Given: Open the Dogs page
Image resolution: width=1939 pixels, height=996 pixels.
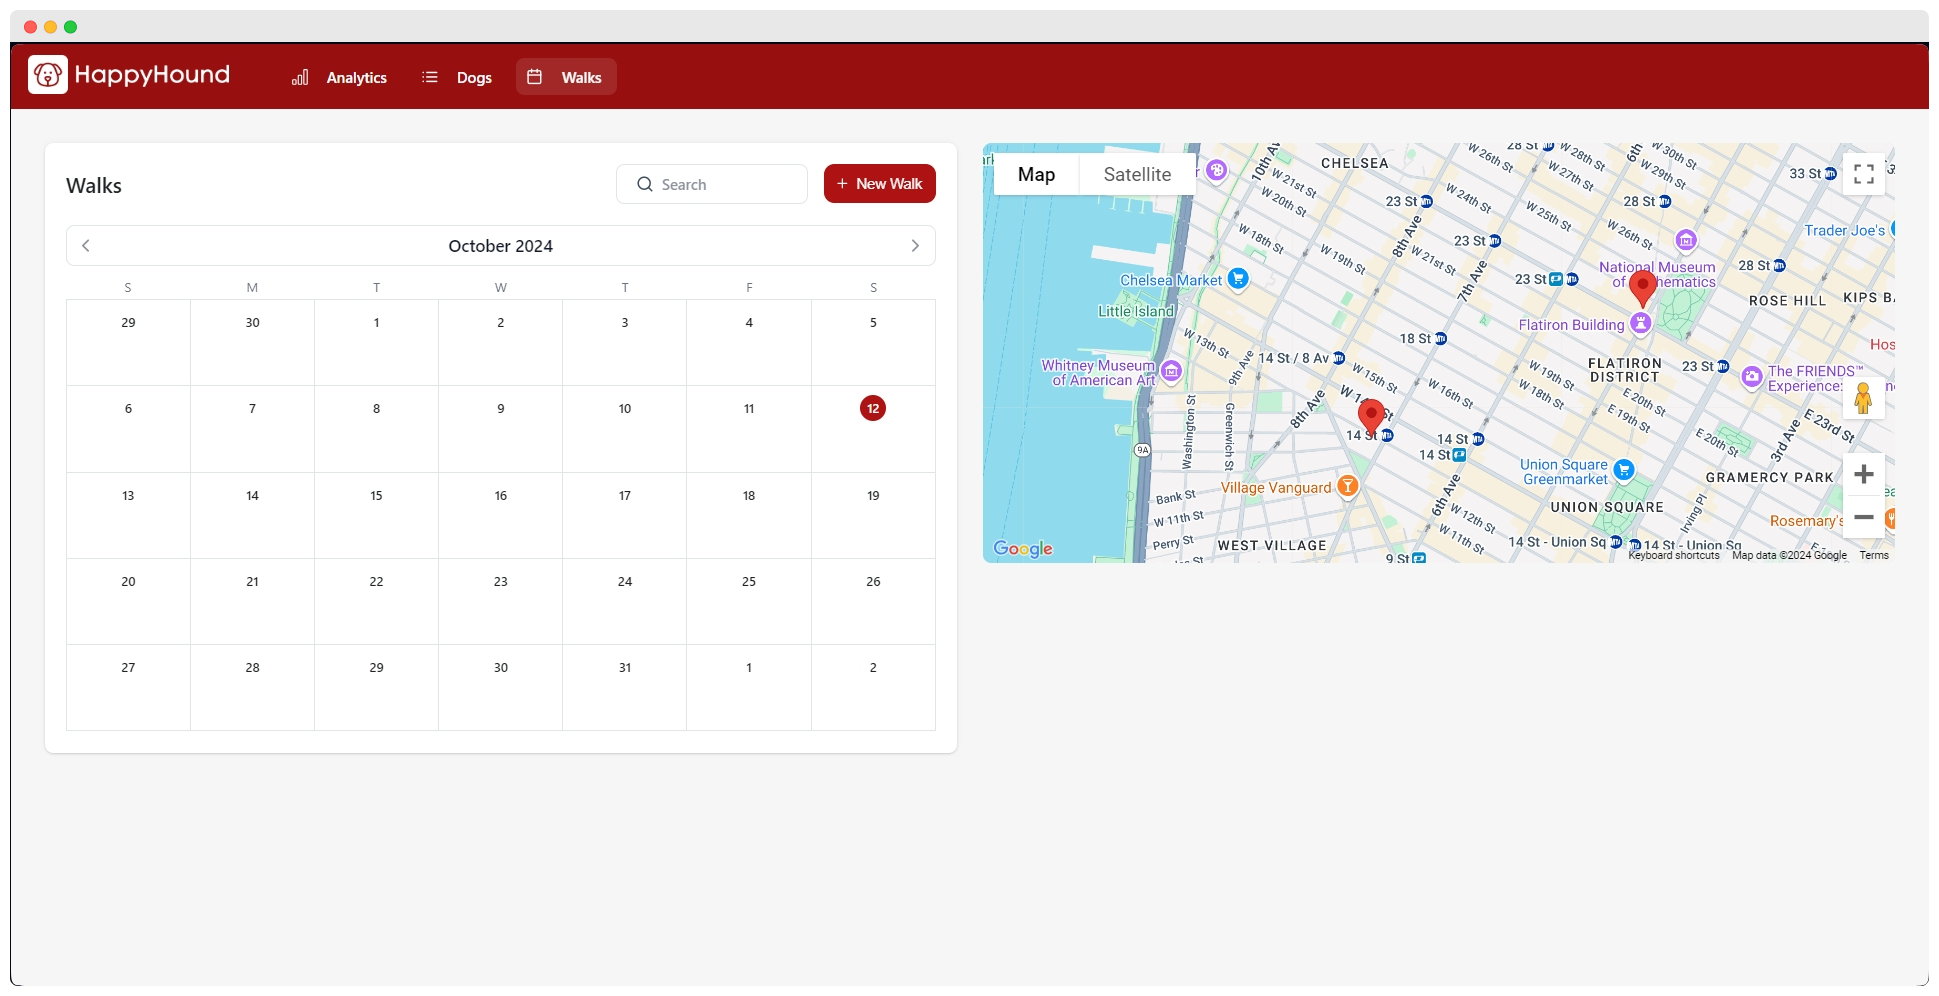Looking at the screenshot, I should 457,77.
